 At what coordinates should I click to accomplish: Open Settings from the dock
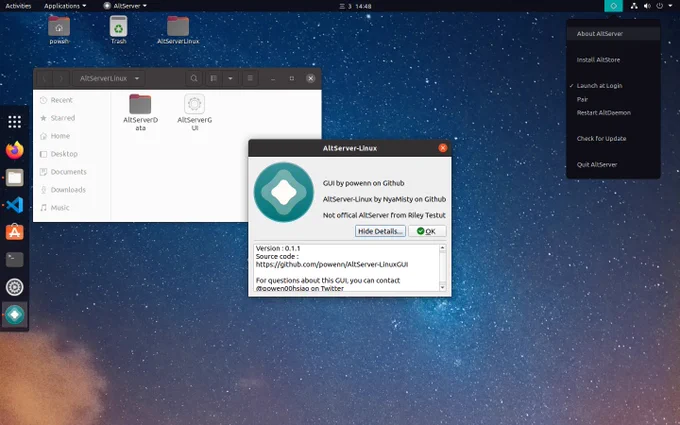point(14,287)
